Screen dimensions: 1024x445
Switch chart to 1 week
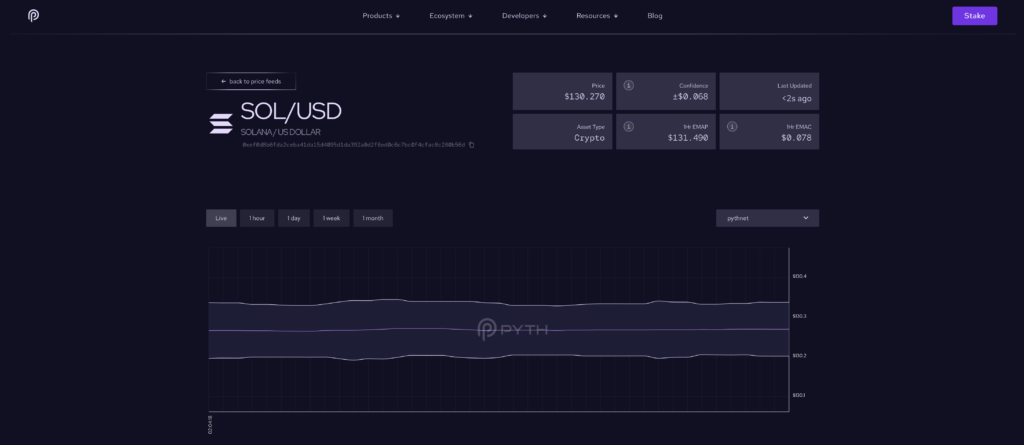(331, 218)
